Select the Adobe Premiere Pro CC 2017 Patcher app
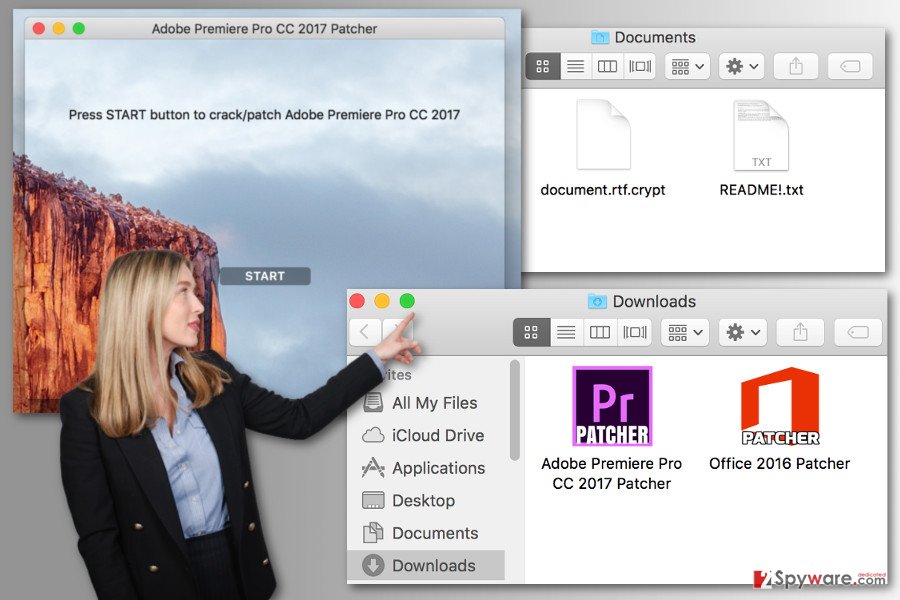Image resolution: width=900 pixels, height=600 pixels. pos(612,429)
